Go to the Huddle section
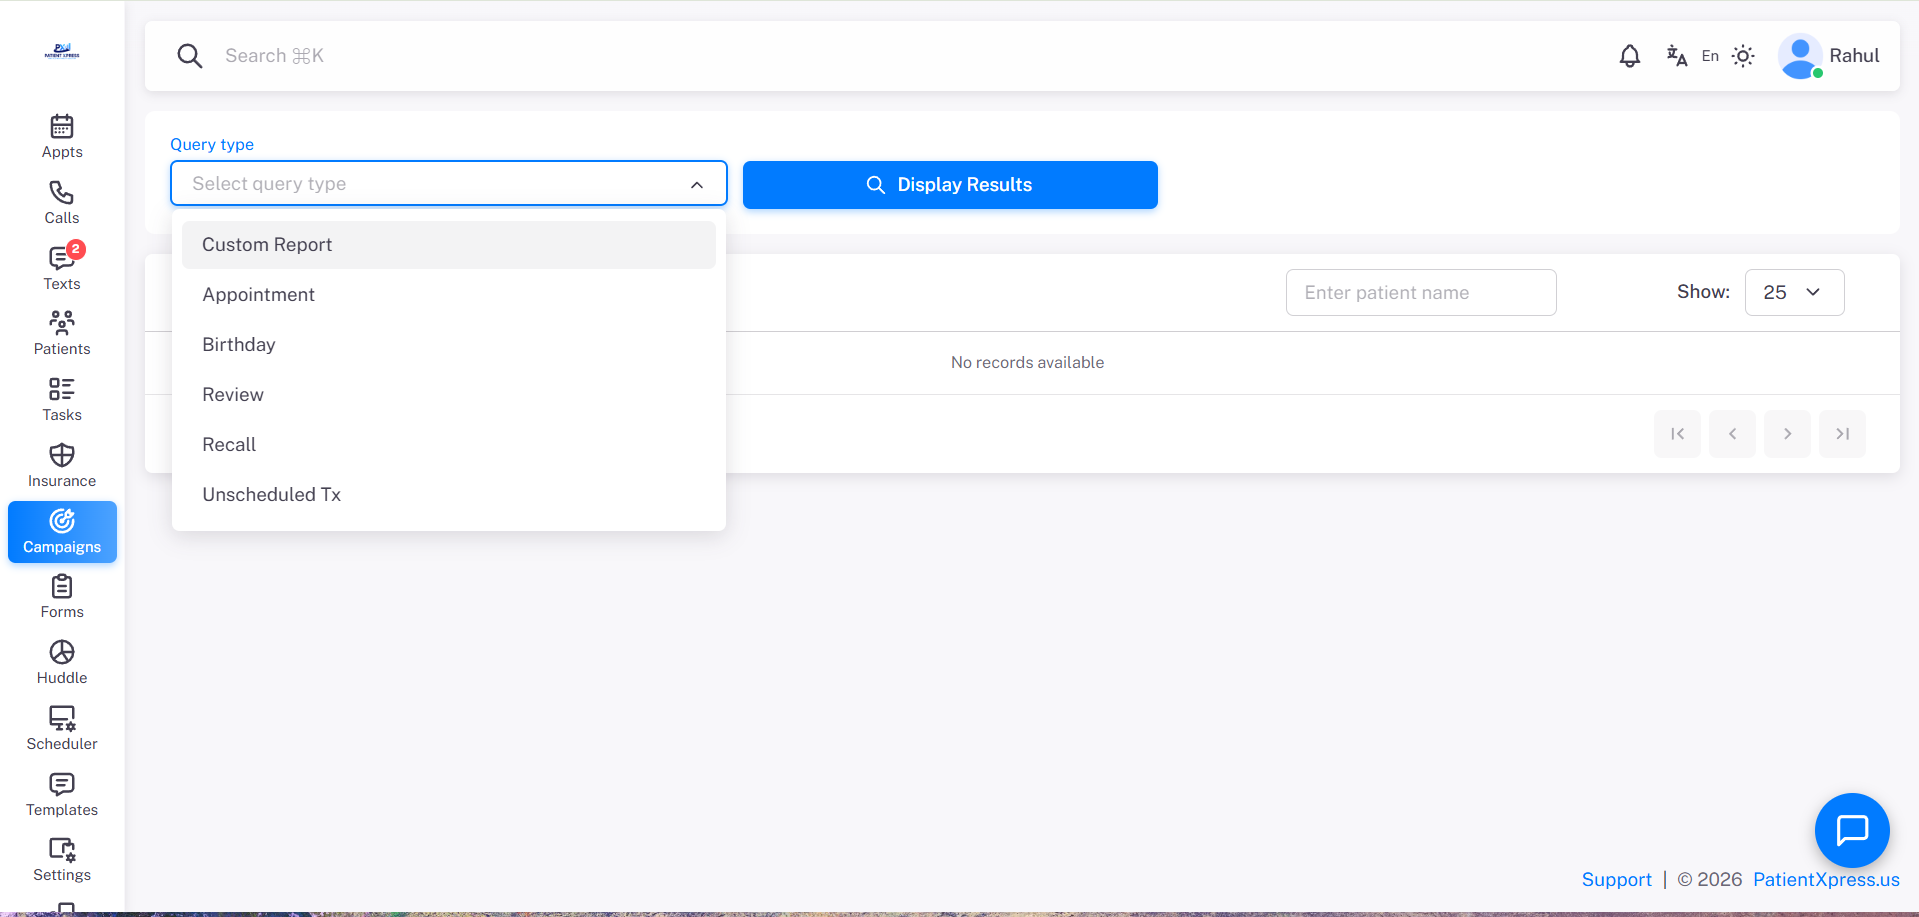Viewport: 1919px width, 917px height. [x=61, y=661]
